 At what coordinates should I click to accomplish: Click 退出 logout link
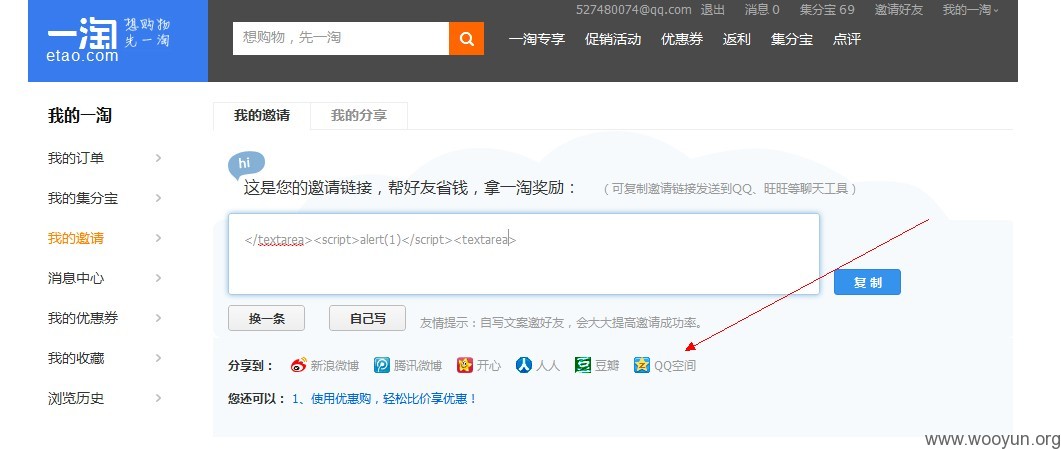tap(713, 9)
